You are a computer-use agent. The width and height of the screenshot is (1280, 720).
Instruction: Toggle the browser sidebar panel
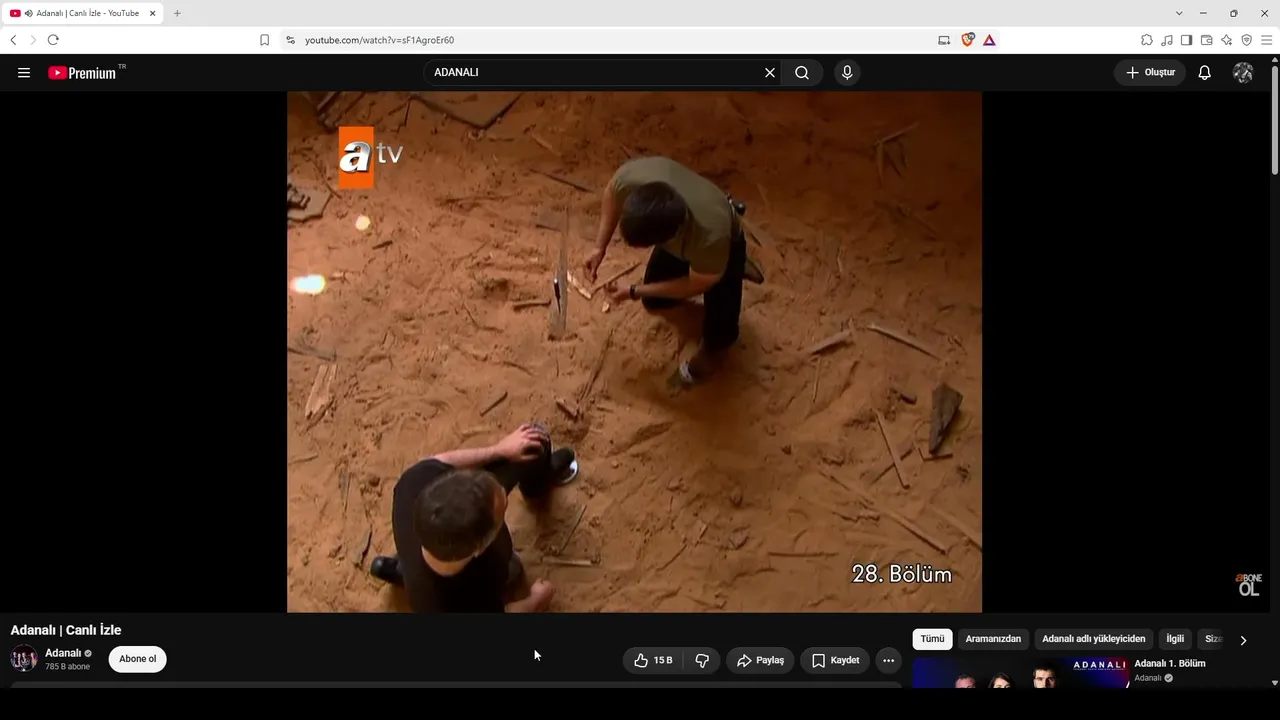click(x=1186, y=40)
